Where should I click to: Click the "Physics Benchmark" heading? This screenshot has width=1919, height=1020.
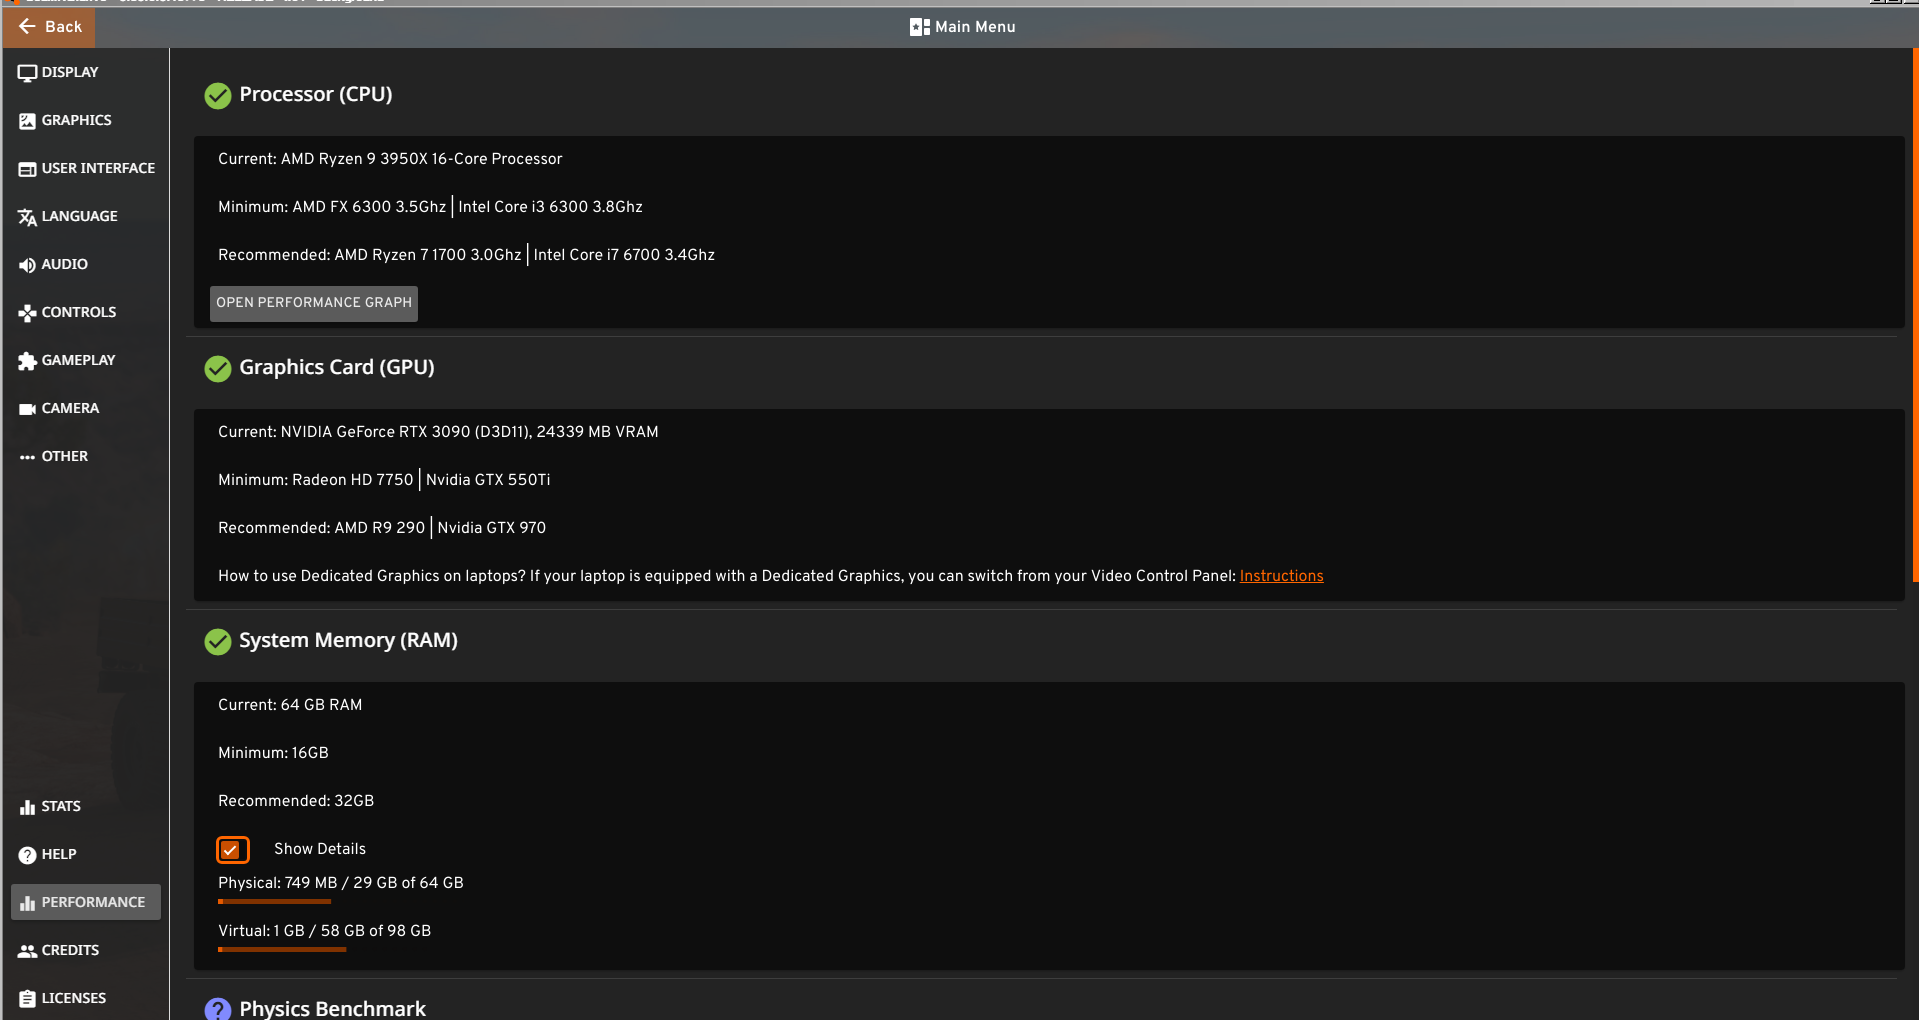pos(332,1008)
